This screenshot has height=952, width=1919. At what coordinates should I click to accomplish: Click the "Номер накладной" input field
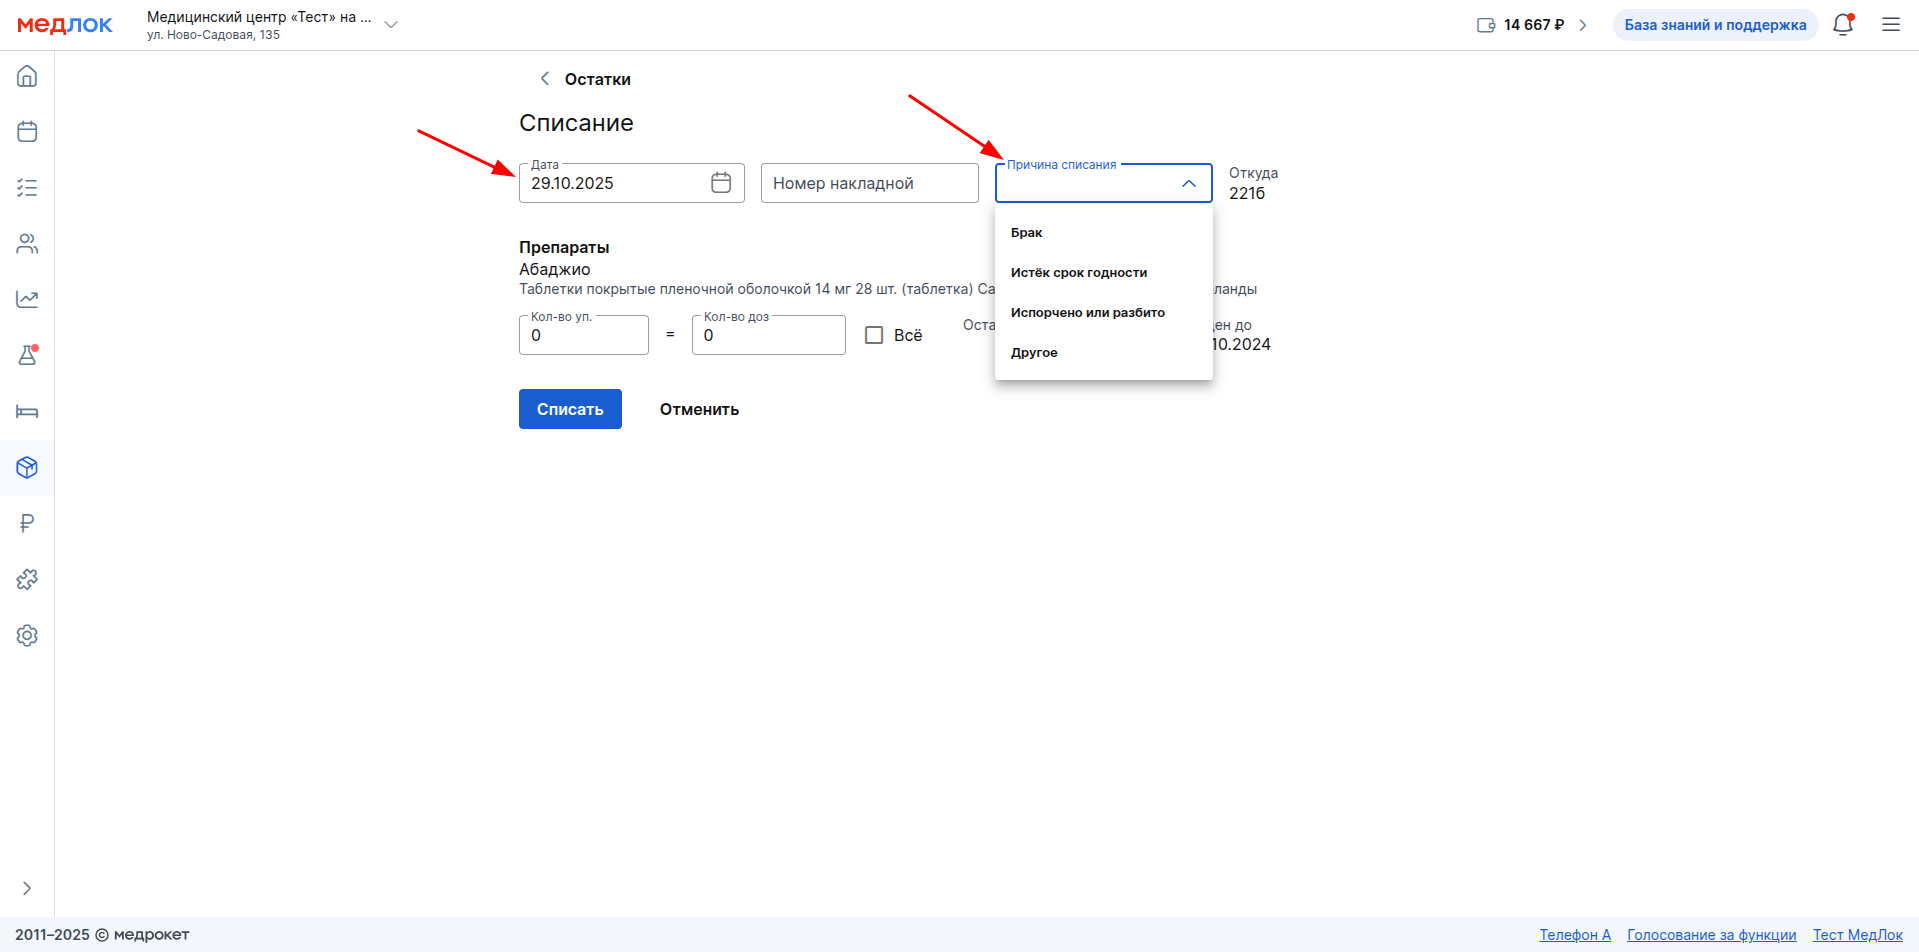coord(869,183)
